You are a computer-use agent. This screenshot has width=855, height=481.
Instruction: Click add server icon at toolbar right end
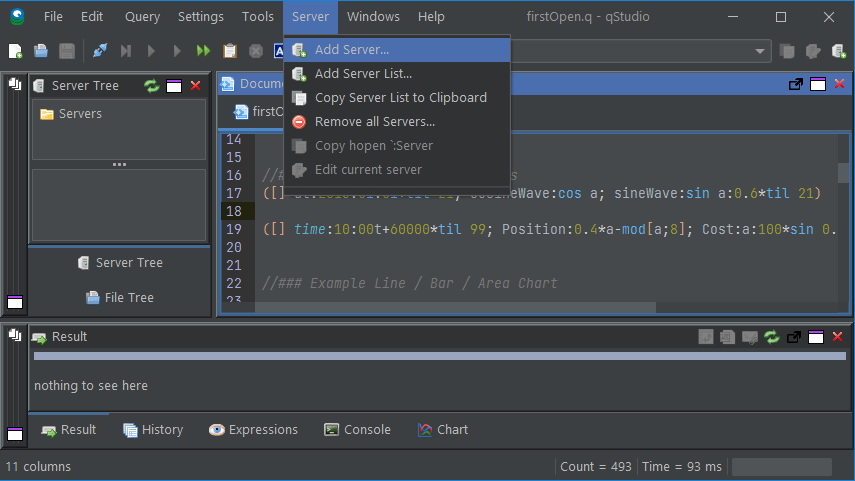click(839, 51)
